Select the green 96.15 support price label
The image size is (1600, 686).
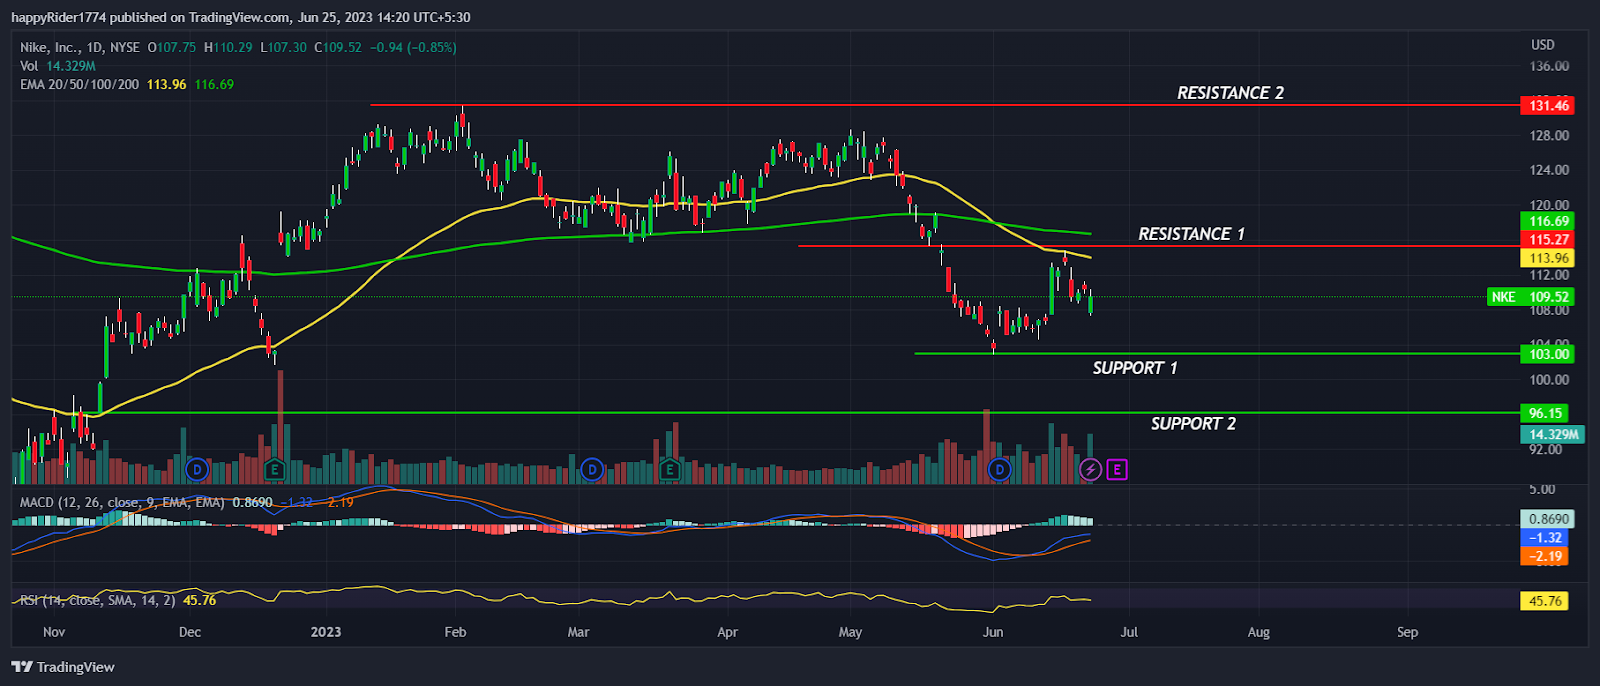1545,413
